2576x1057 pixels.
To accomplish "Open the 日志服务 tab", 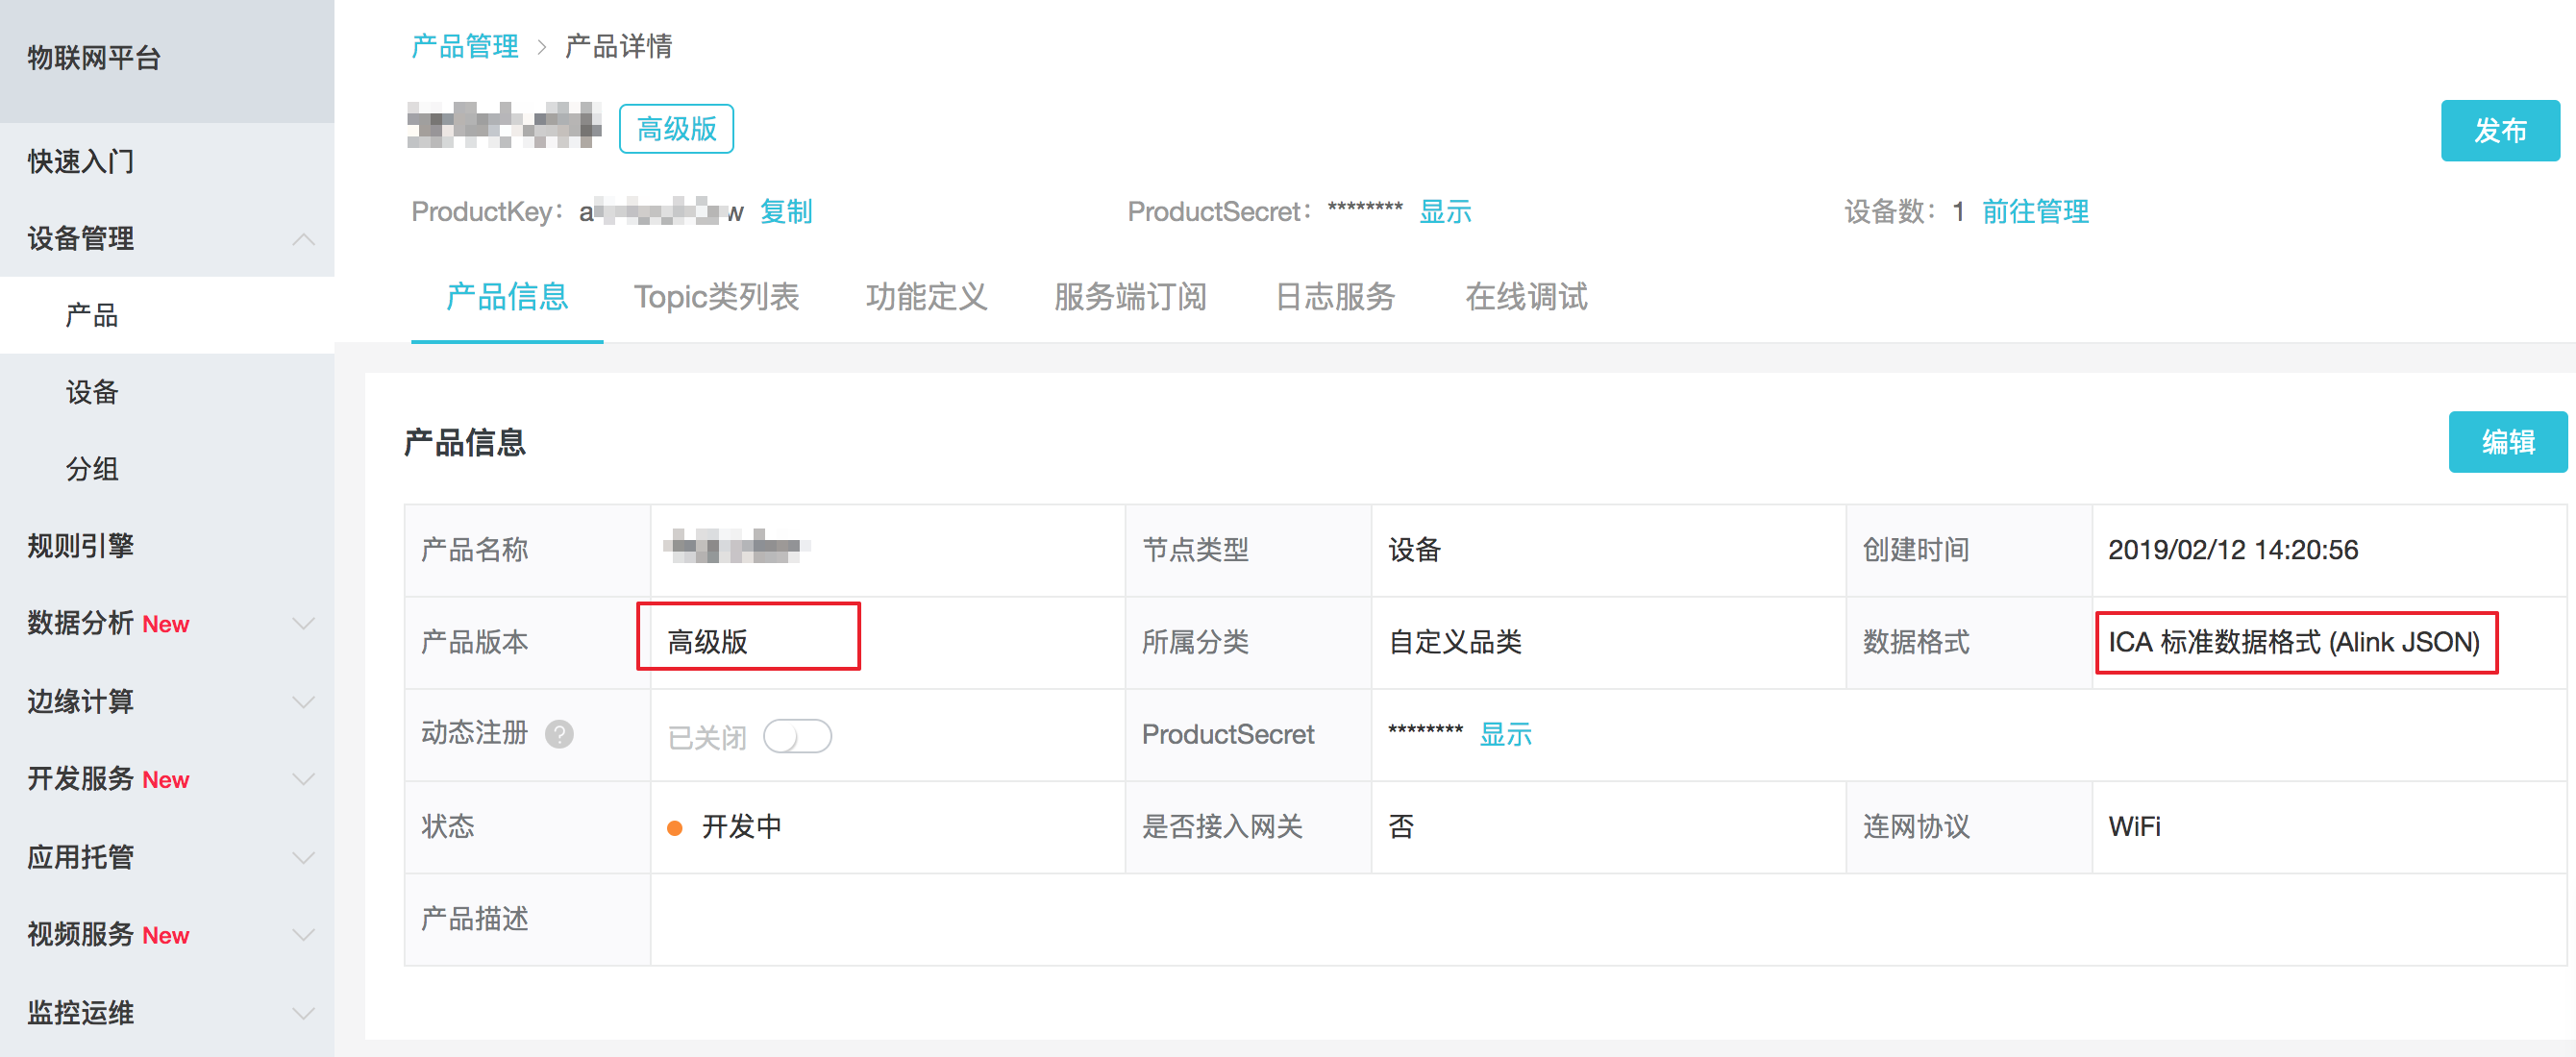I will click(1335, 297).
